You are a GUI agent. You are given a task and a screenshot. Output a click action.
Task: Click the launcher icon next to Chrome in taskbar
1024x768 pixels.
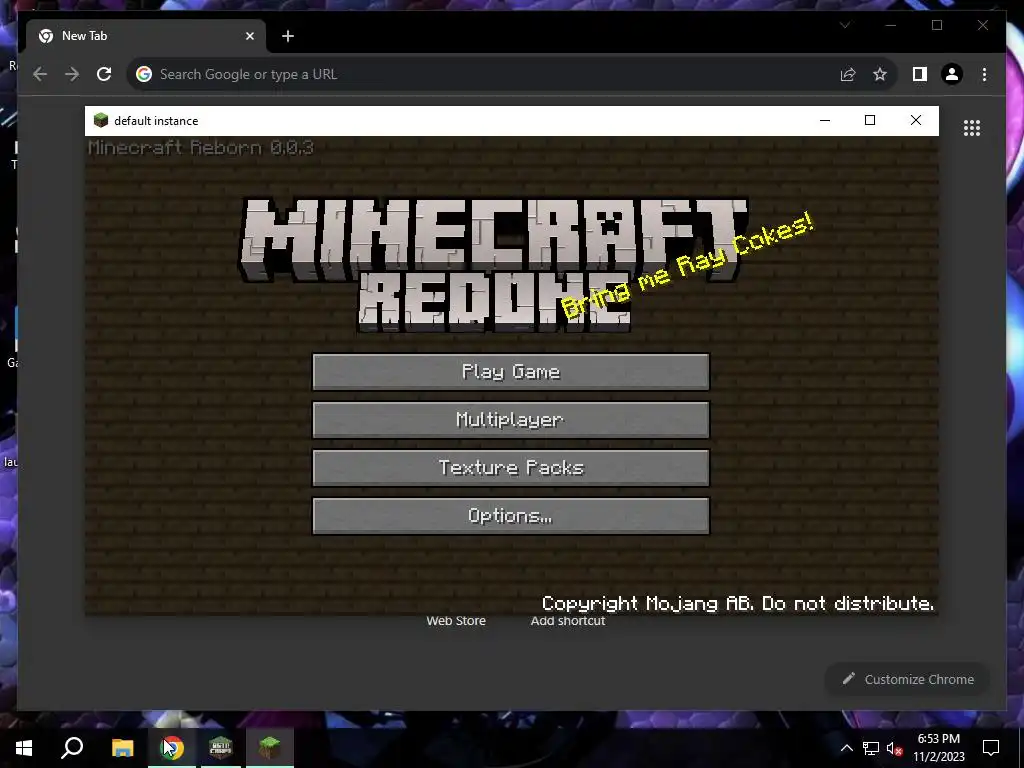pos(221,748)
